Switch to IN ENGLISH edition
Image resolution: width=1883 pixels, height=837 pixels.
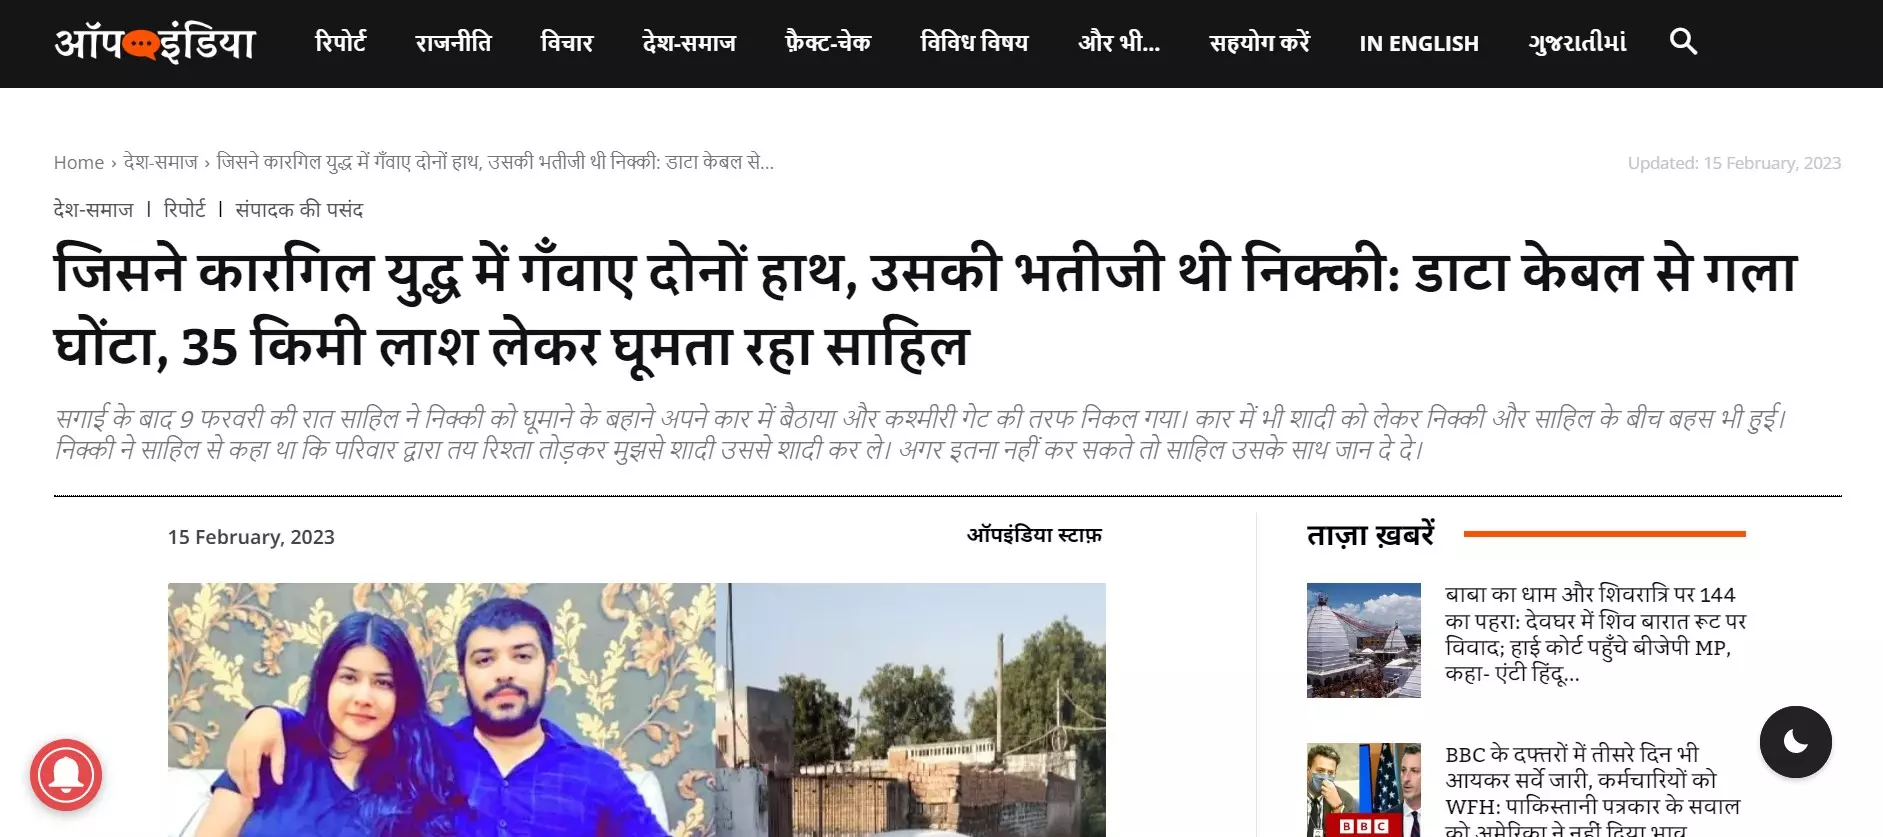(x=1418, y=43)
